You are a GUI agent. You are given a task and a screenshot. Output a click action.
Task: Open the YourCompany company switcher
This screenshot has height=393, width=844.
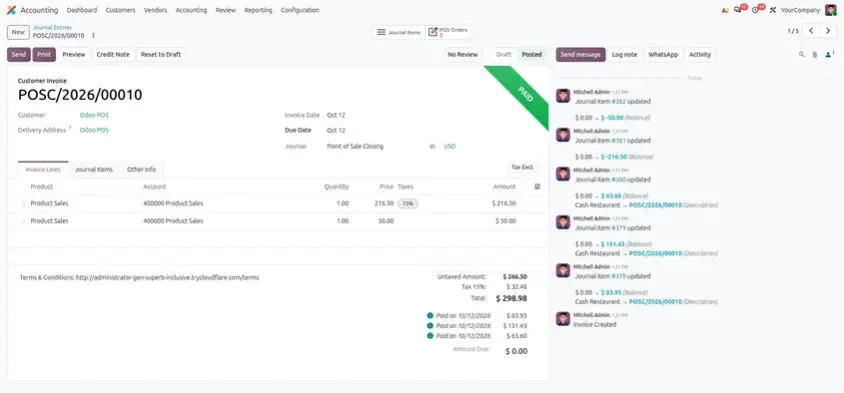pyautogui.click(x=800, y=10)
